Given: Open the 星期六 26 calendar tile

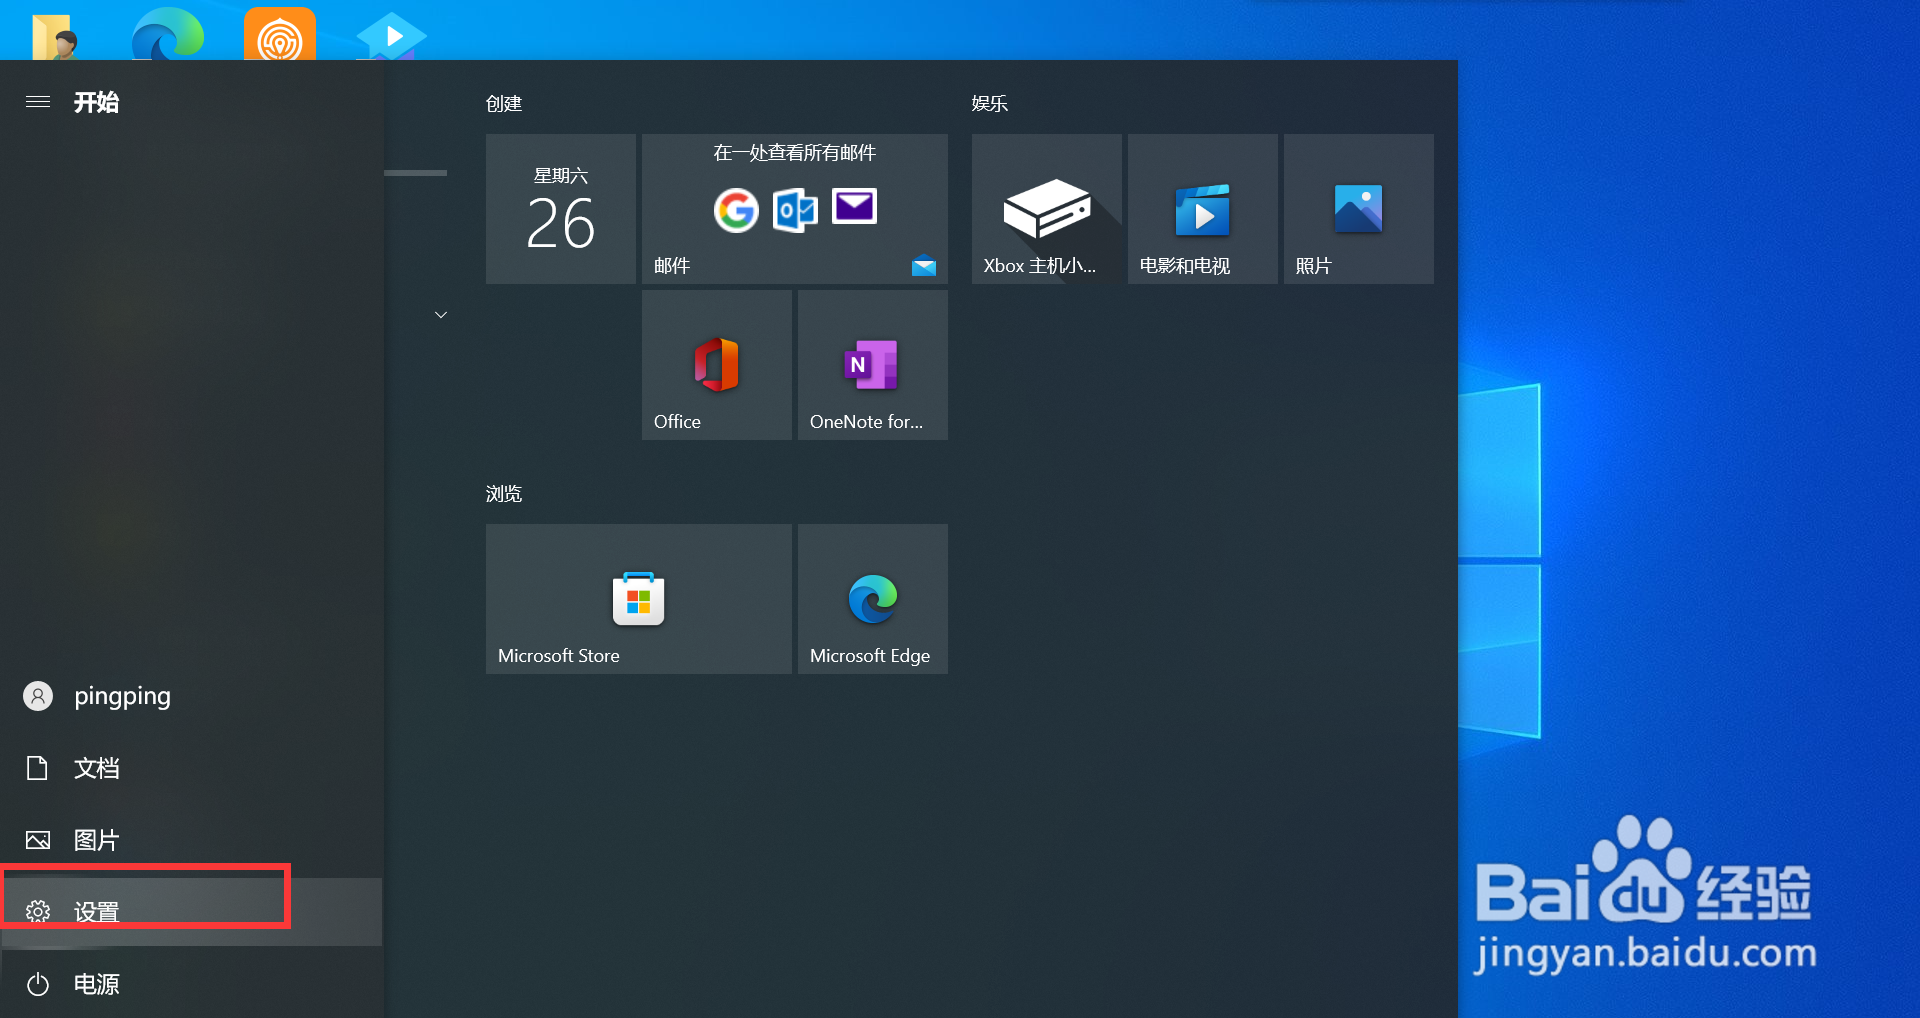Looking at the screenshot, I should [561, 209].
